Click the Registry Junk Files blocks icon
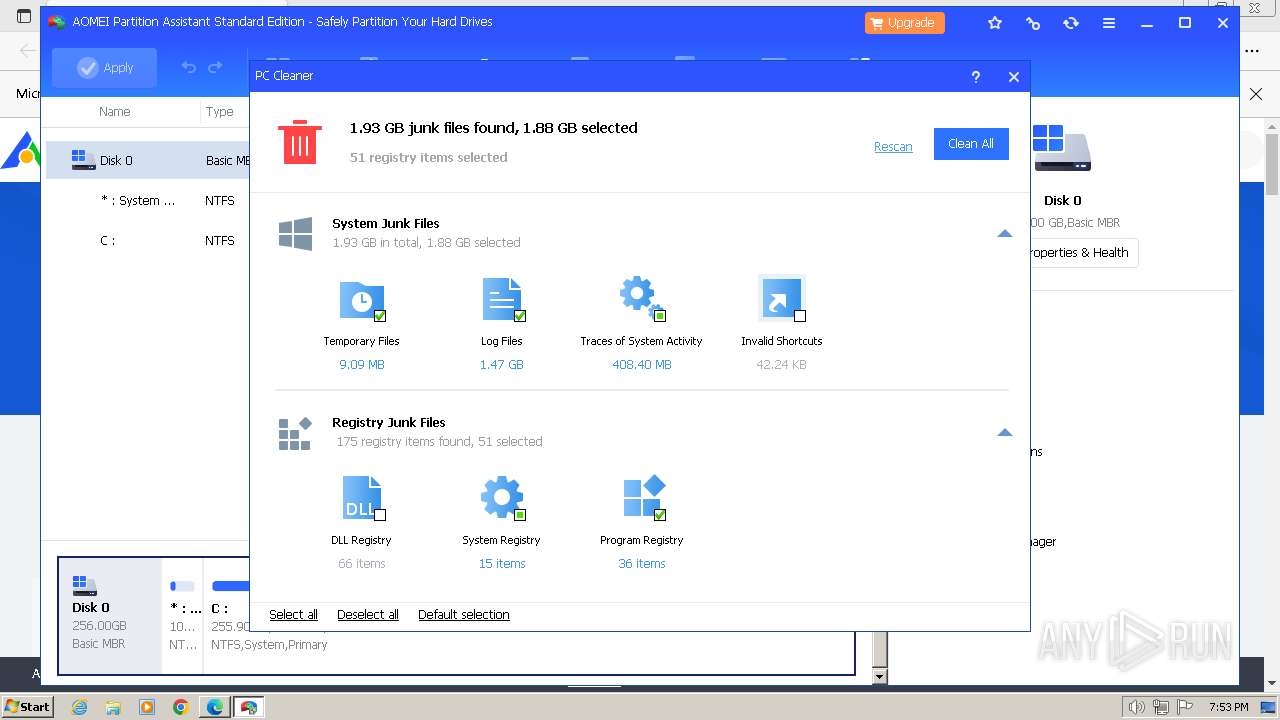Viewport: 1280px width, 720px height. pyautogui.click(x=295, y=433)
